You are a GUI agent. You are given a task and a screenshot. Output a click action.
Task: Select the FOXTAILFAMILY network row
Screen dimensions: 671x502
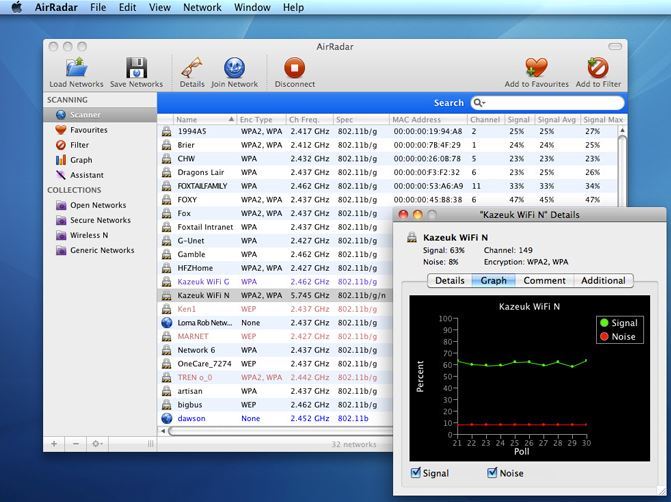(x=388, y=186)
